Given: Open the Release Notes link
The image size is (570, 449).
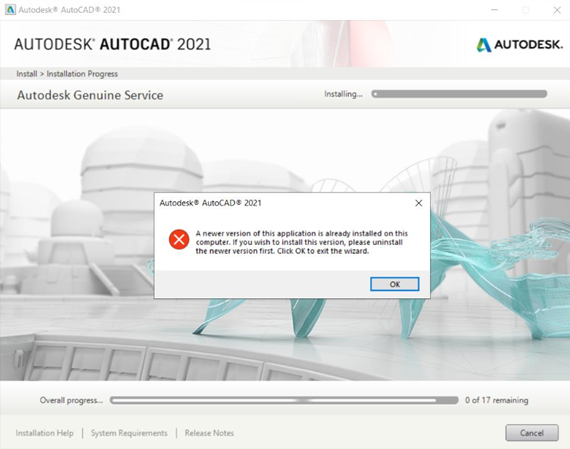Looking at the screenshot, I should click(209, 433).
